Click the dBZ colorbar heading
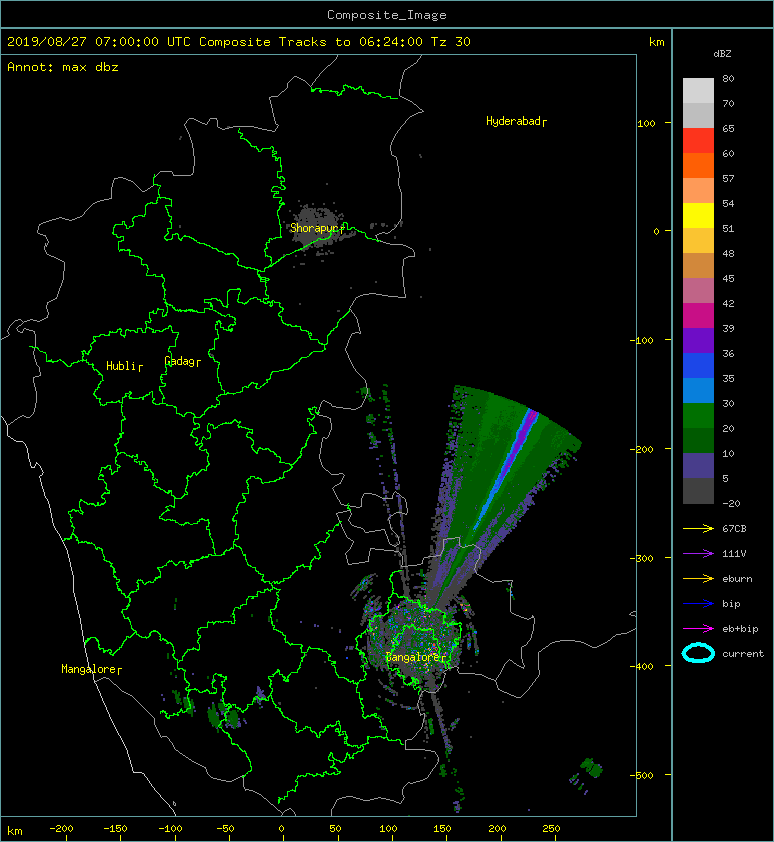 coord(722,54)
